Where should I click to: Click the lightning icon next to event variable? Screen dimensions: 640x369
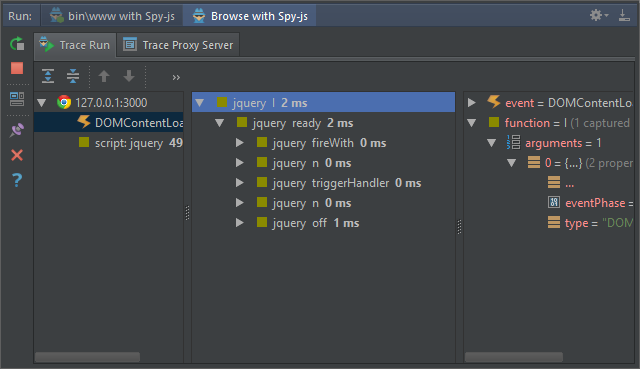coord(494,102)
